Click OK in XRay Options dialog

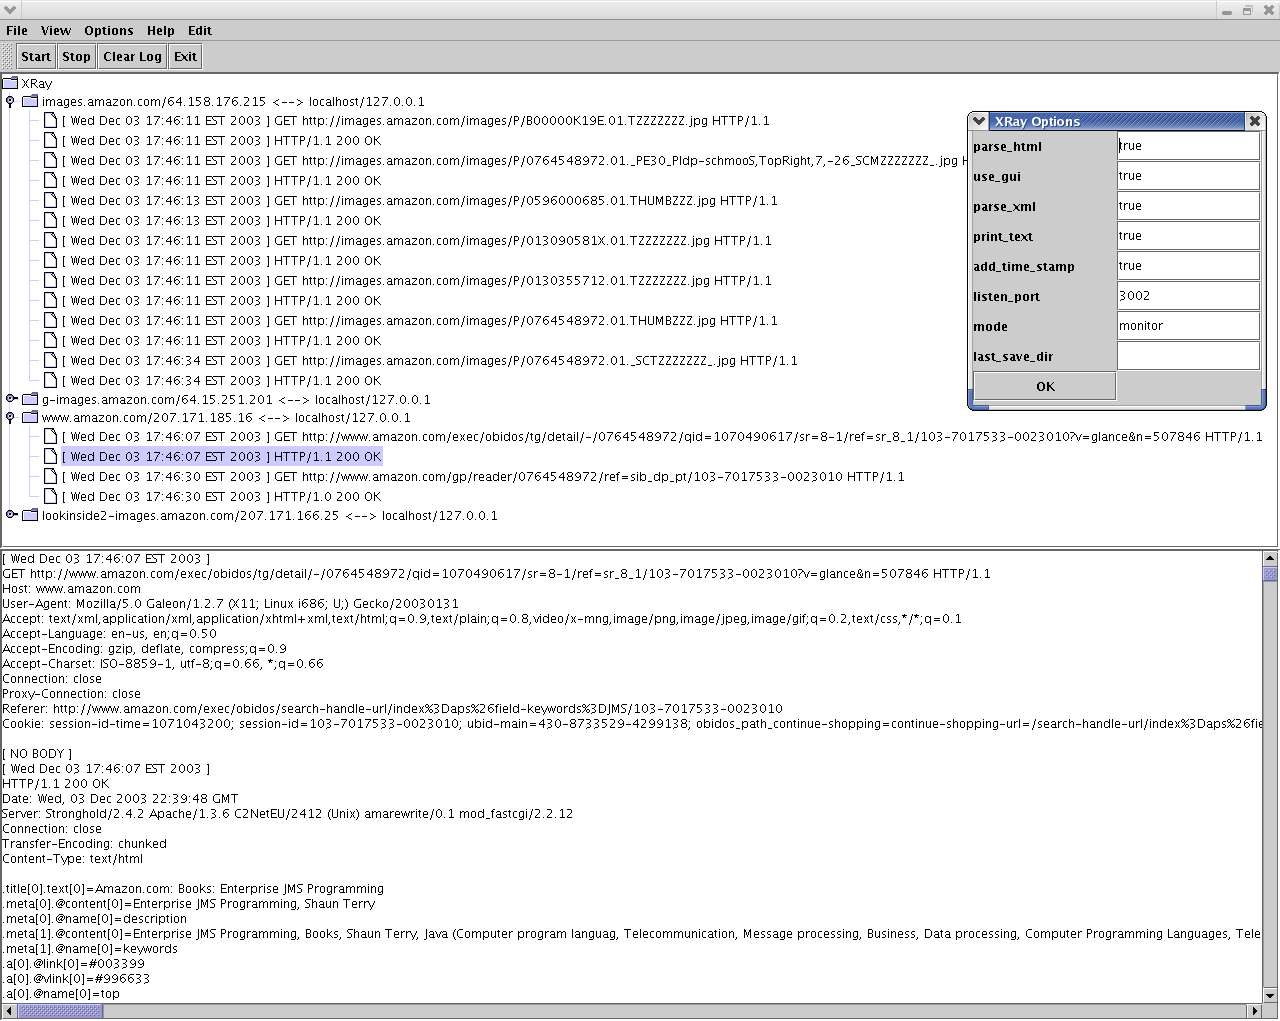pyautogui.click(x=1044, y=386)
